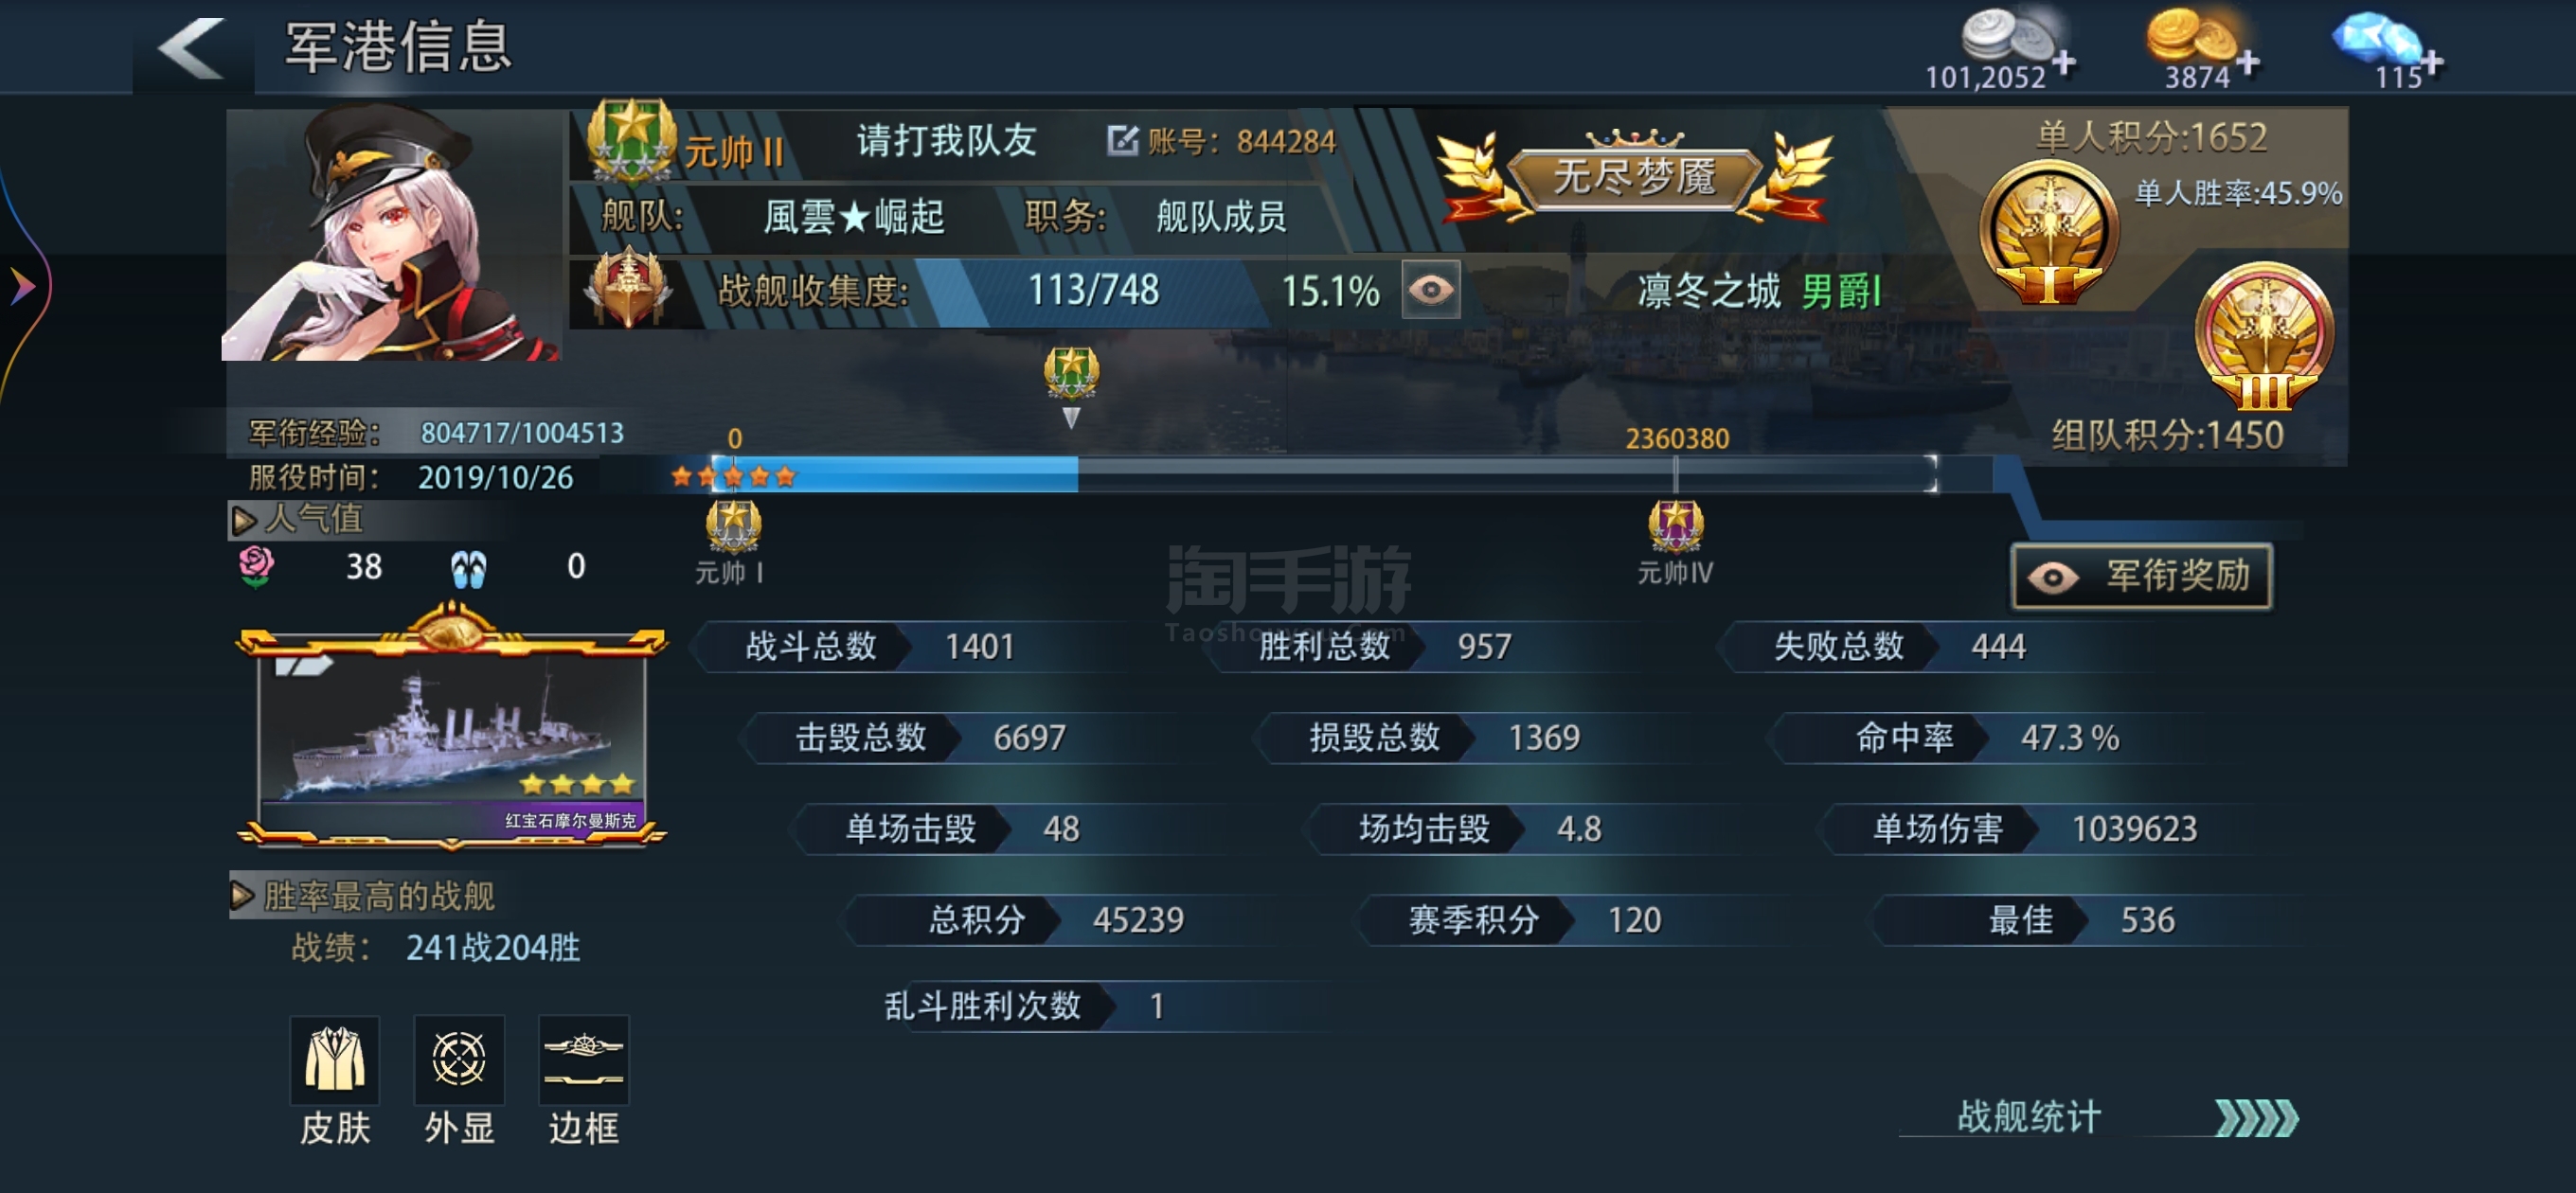Add diamonds with plus icon

[x=2431, y=63]
